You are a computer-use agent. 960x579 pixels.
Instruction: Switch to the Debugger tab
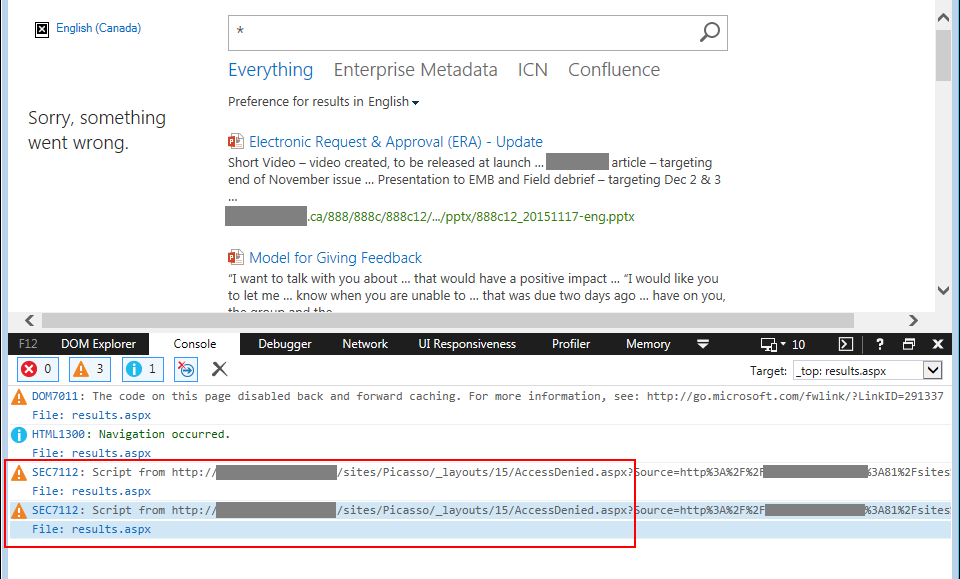(x=285, y=344)
